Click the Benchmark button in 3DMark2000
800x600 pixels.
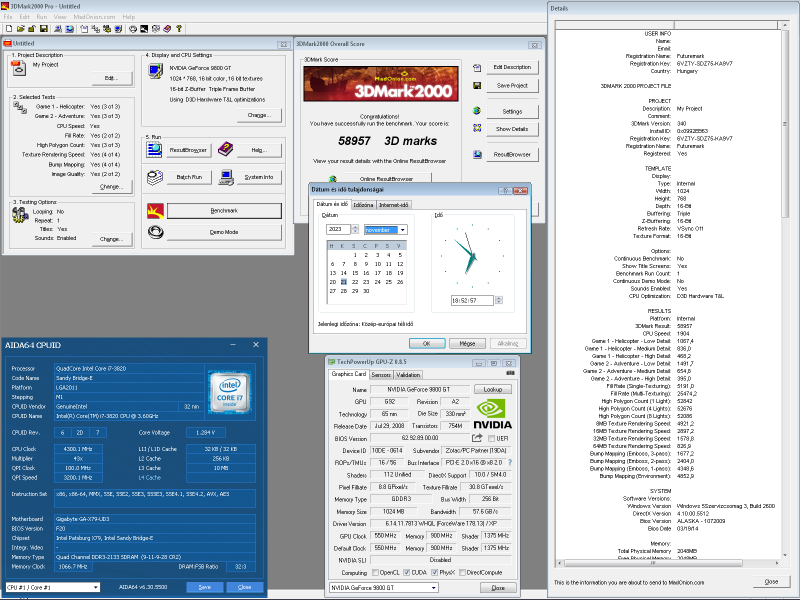click(x=224, y=211)
